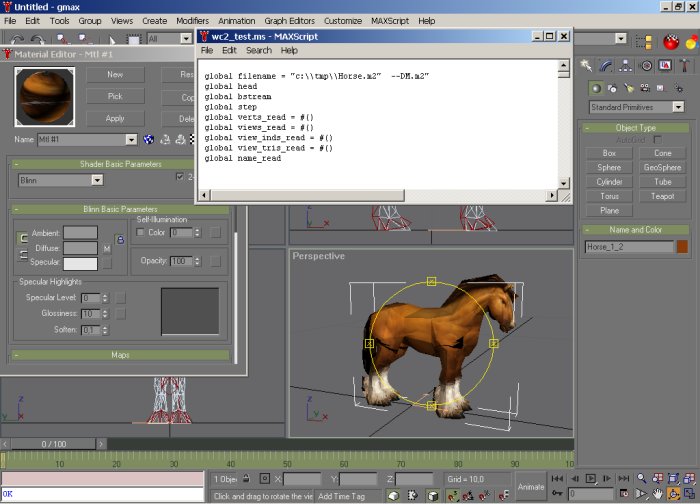Open the Mtl #1 material name dropdown
This screenshot has height=504, width=700.
click(x=131, y=140)
